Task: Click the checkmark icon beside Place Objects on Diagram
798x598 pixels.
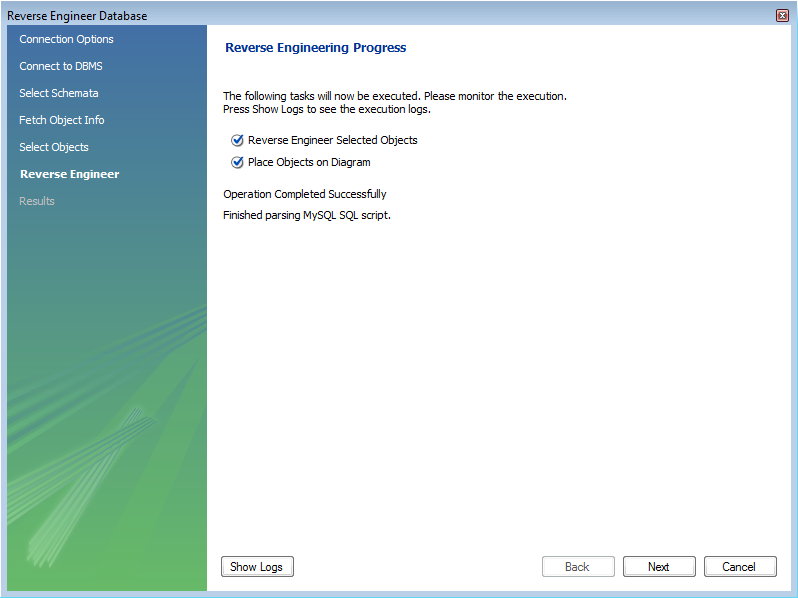Action: (237, 163)
